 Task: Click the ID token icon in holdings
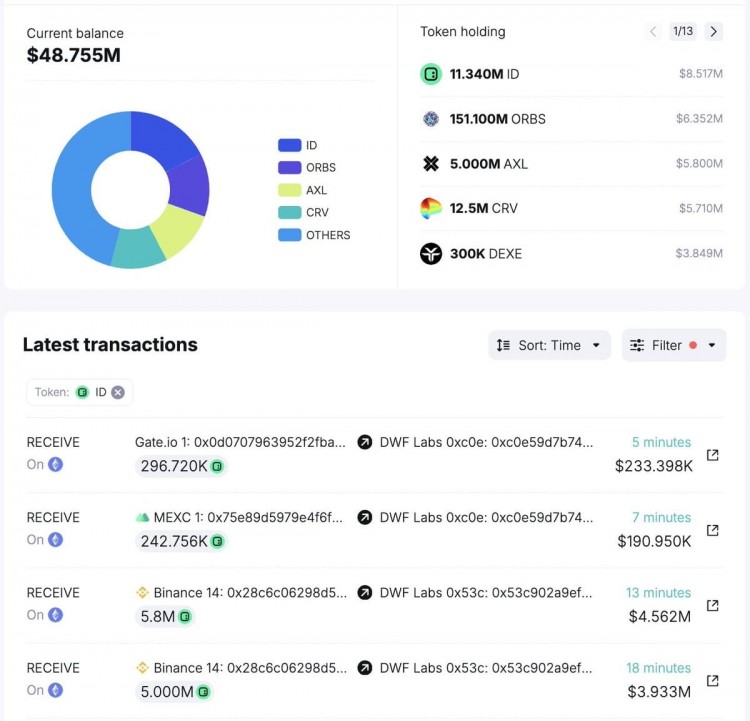431,74
